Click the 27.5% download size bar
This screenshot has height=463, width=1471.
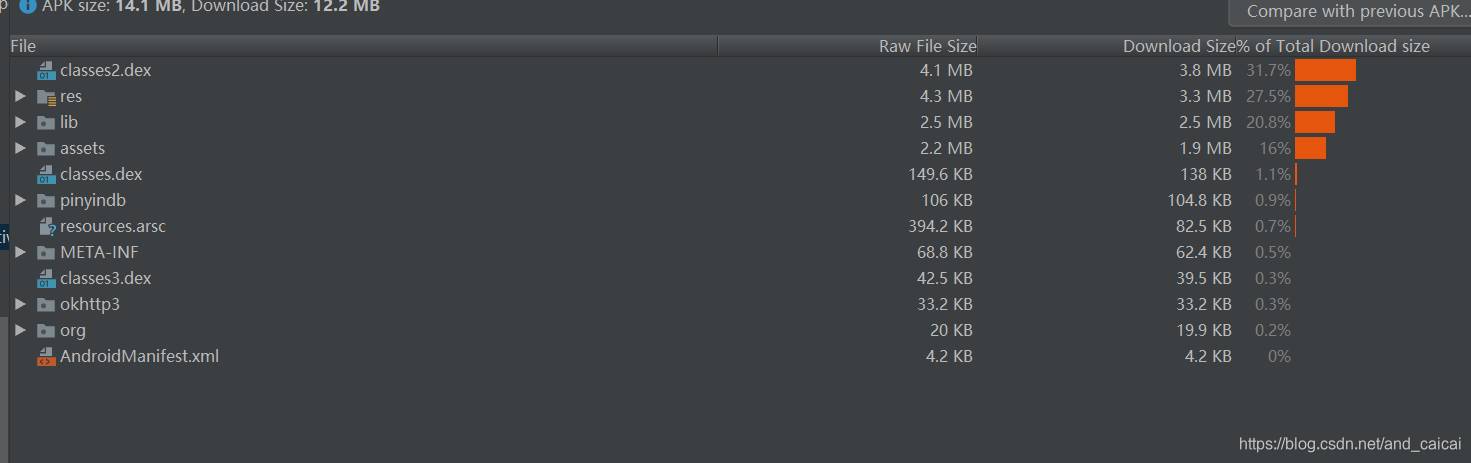click(1321, 96)
